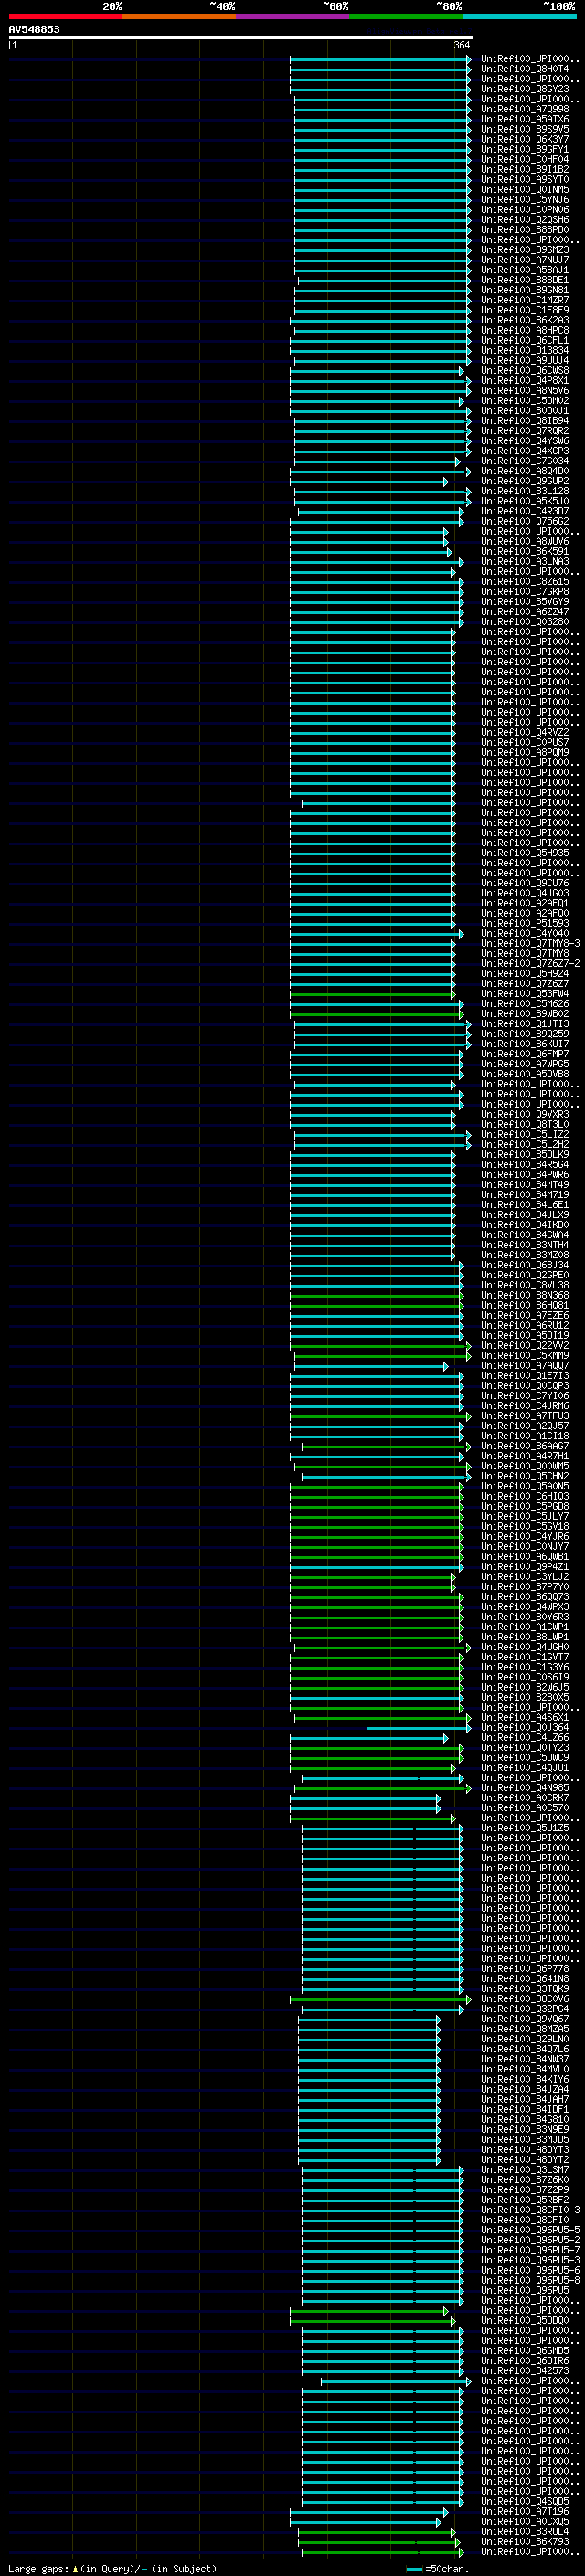Open hit UniRef100_A5ATX6

tap(524, 119)
